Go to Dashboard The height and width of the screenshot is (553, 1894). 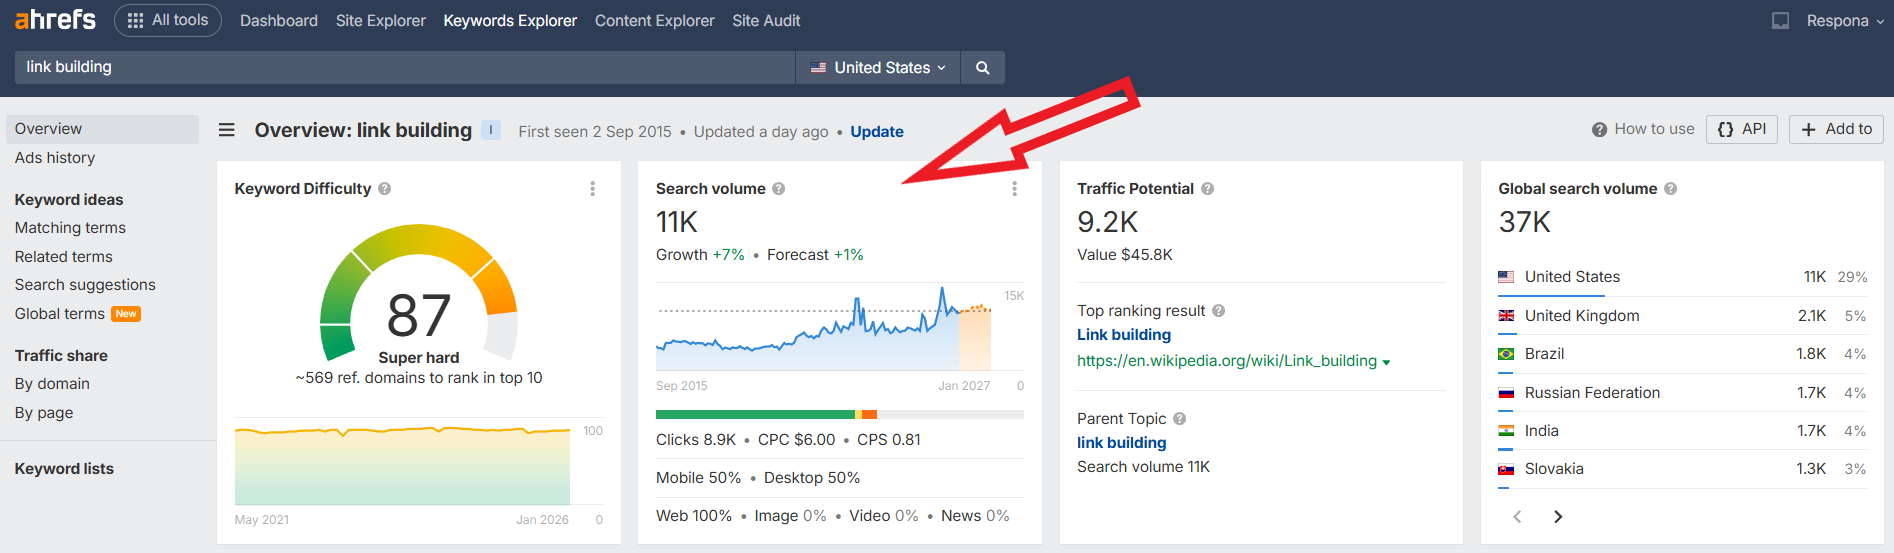[279, 20]
